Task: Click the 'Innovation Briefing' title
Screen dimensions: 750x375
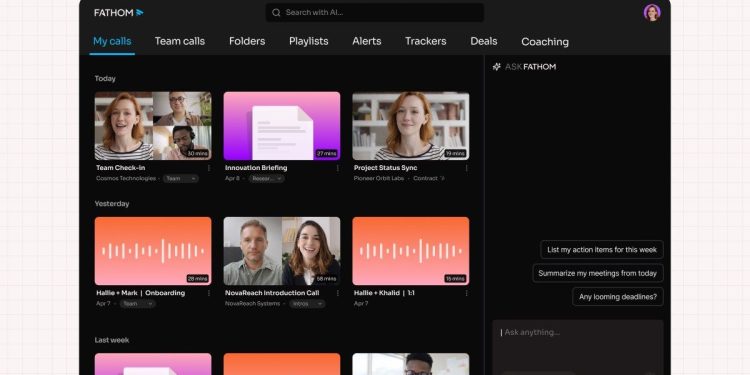Action: pos(256,168)
